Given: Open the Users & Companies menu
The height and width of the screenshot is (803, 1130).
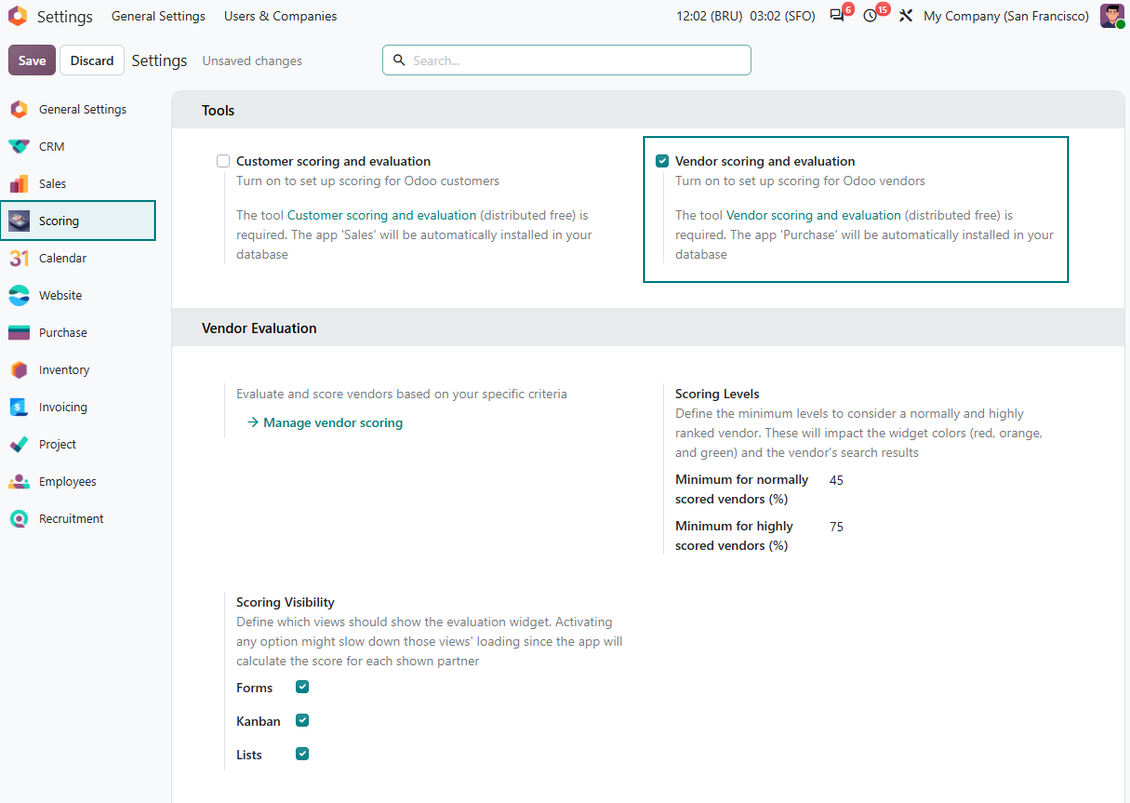Looking at the screenshot, I should [280, 16].
